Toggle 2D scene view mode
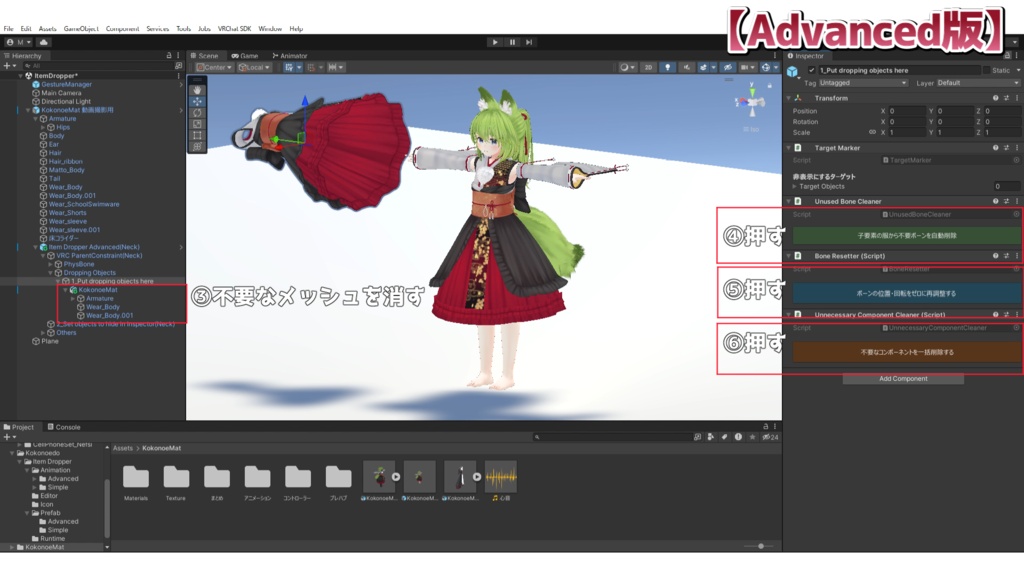 [648, 67]
